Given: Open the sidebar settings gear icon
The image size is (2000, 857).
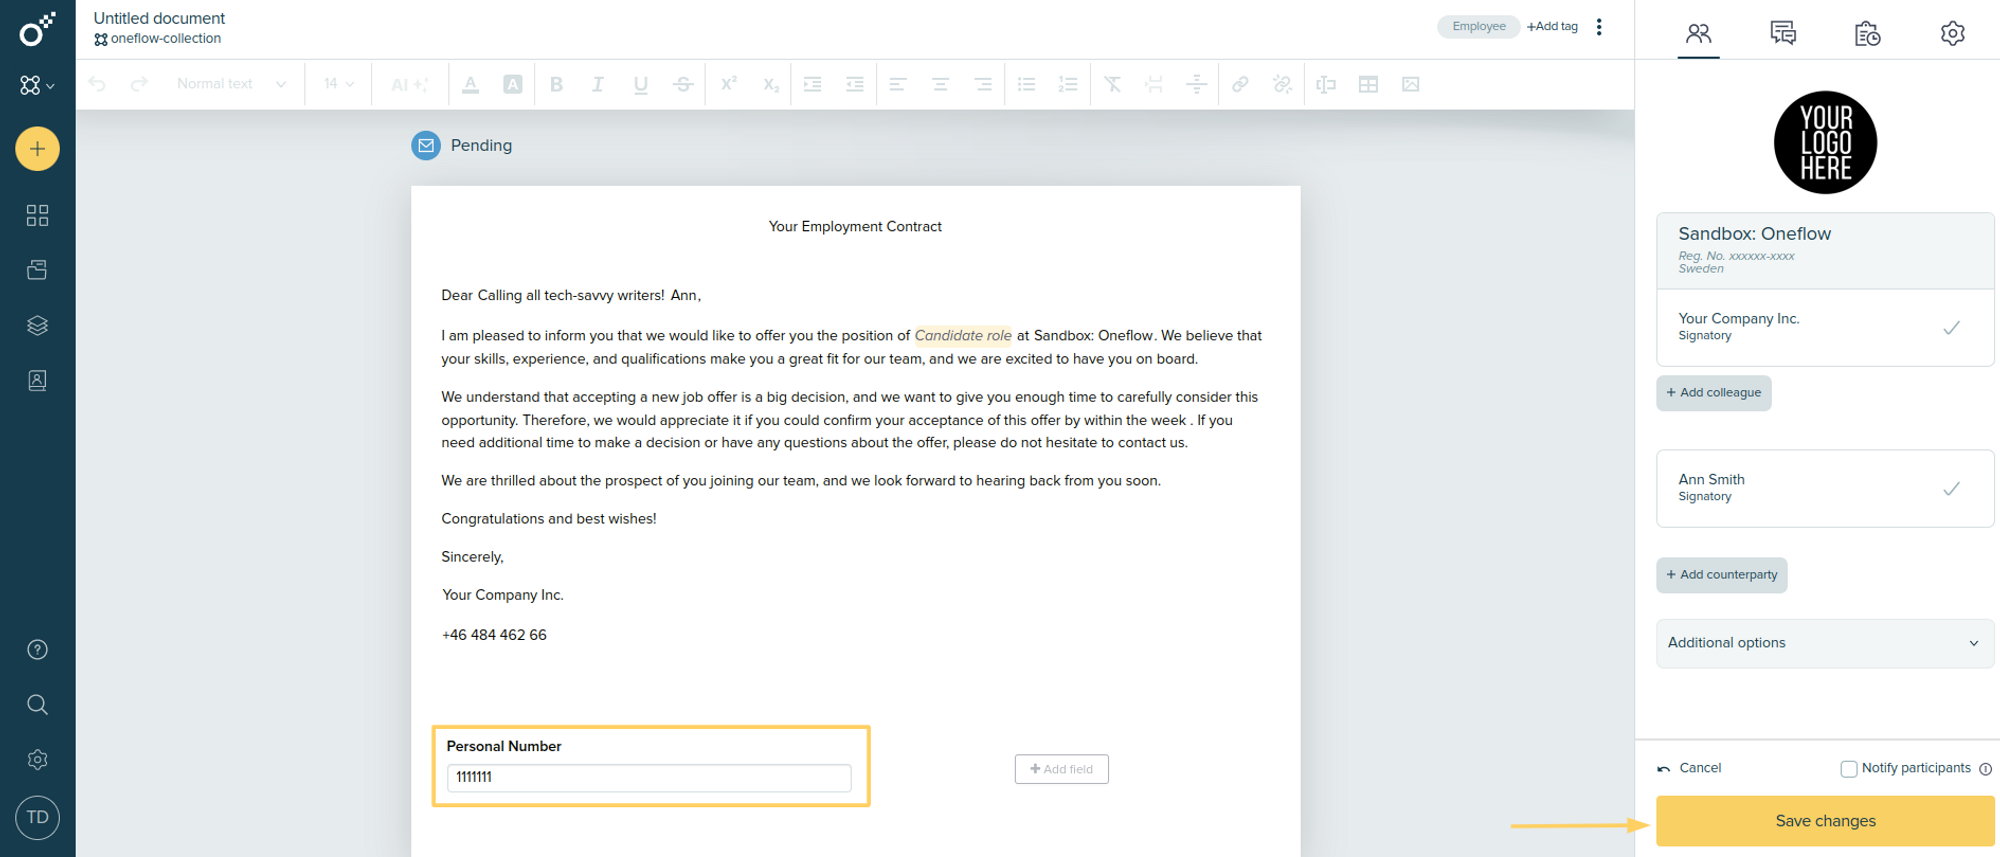Looking at the screenshot, I should click(x=37, y=760).
